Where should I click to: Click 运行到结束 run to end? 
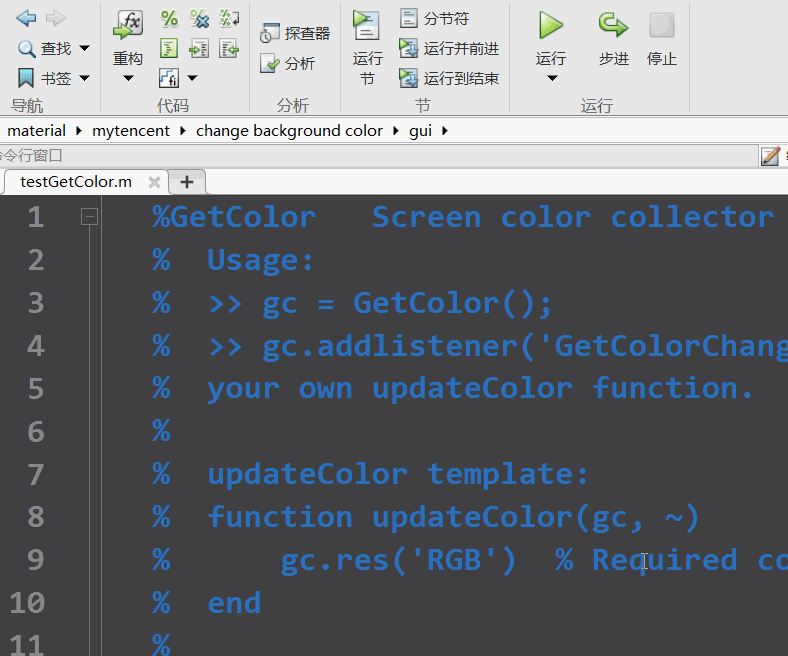pyautogui.click(x=449, y=78)
